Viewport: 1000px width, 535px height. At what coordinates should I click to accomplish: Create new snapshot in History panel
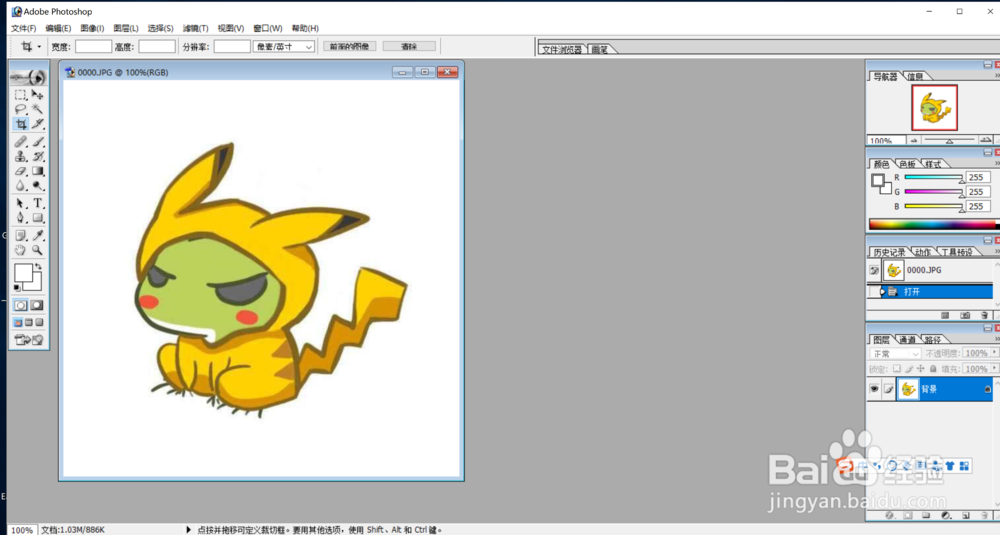click(966, 316)
